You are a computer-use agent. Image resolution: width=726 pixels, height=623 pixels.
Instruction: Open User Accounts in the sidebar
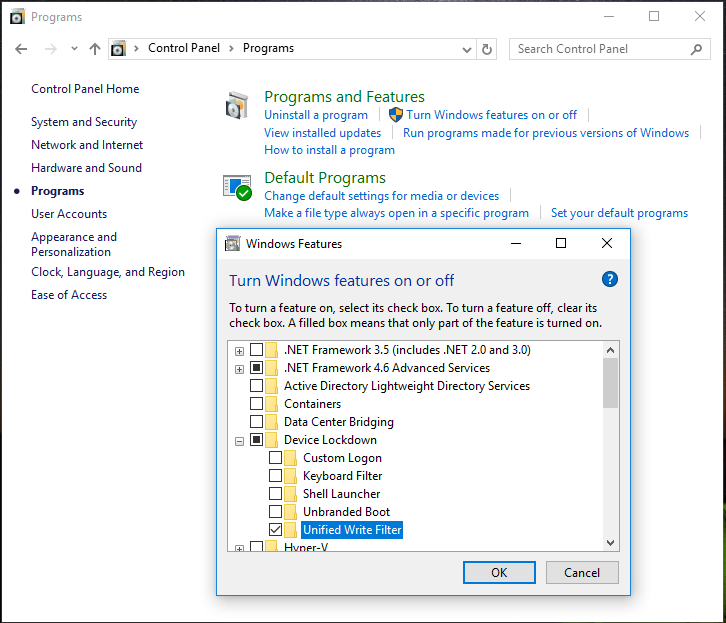69,214
